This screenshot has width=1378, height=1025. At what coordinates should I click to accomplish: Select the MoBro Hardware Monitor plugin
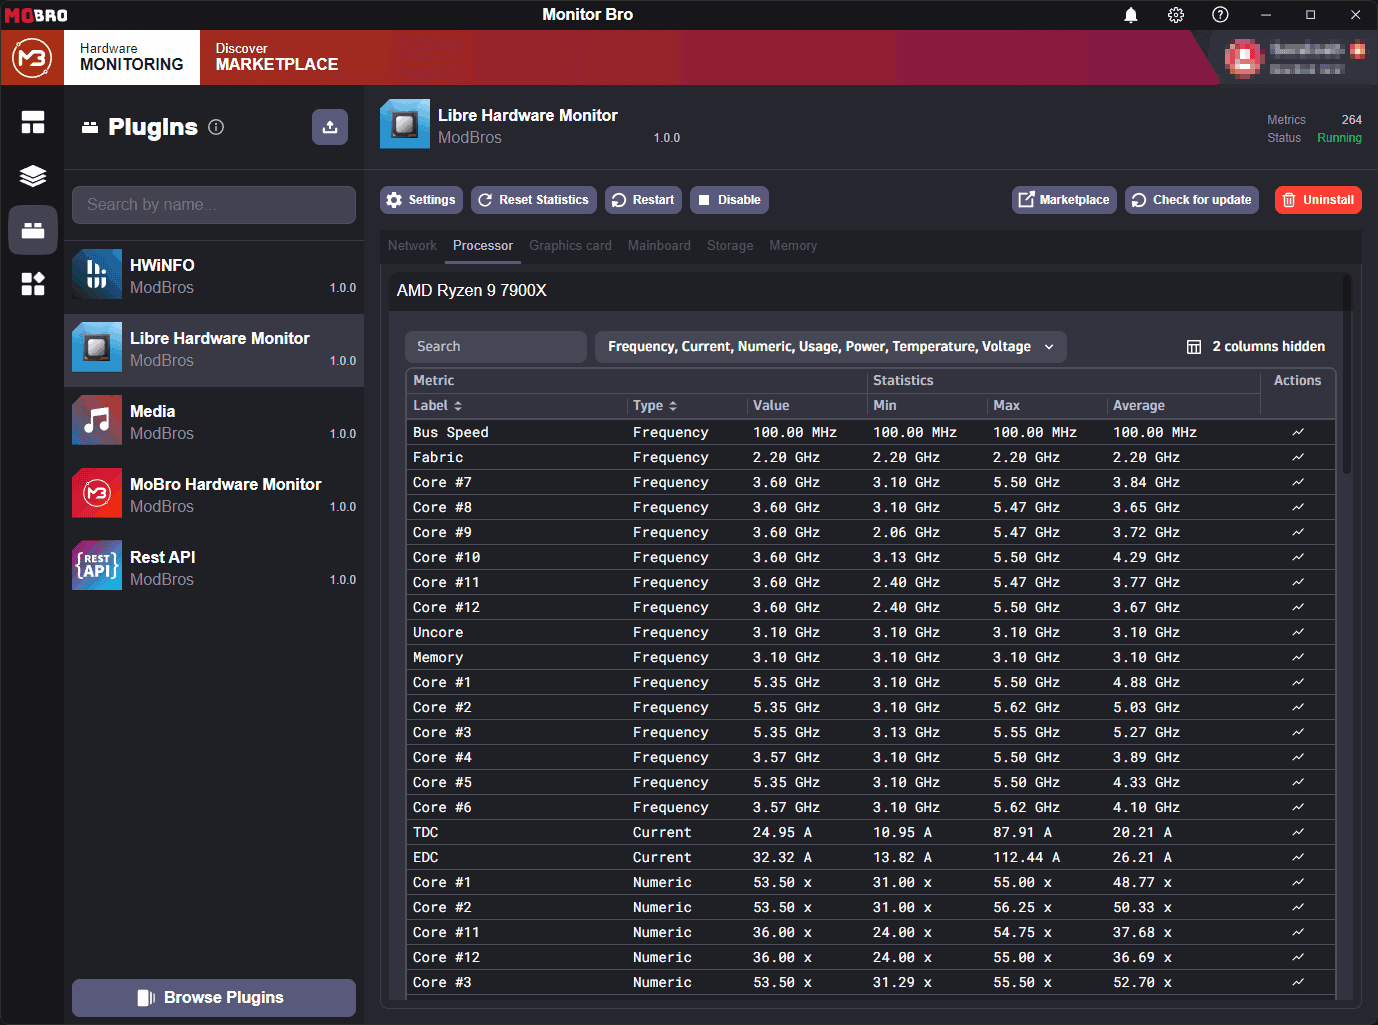coord(214,494)
